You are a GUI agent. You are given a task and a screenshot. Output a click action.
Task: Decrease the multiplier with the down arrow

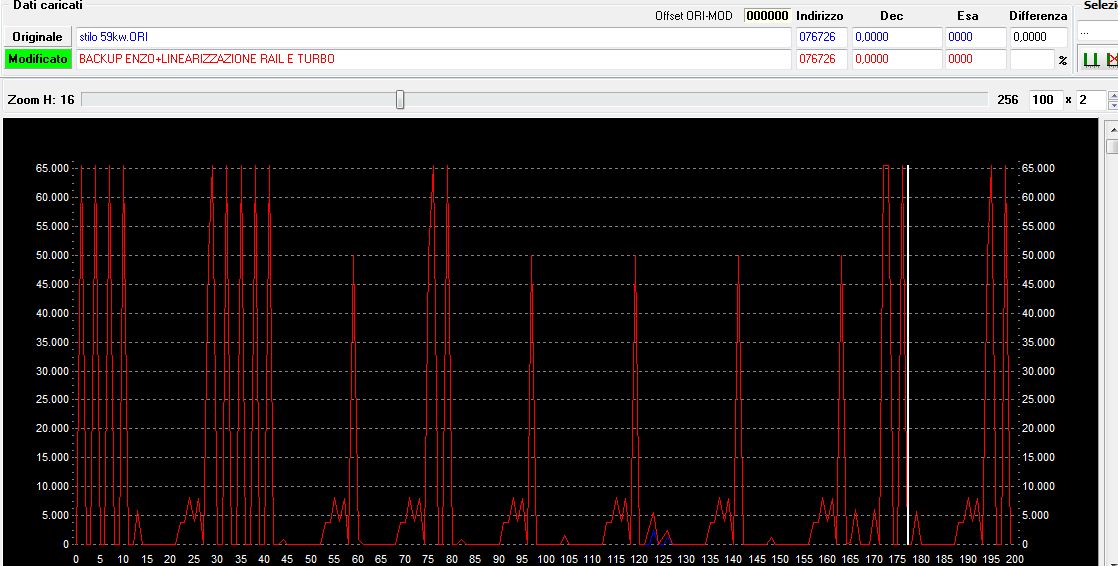(1113, 105)
